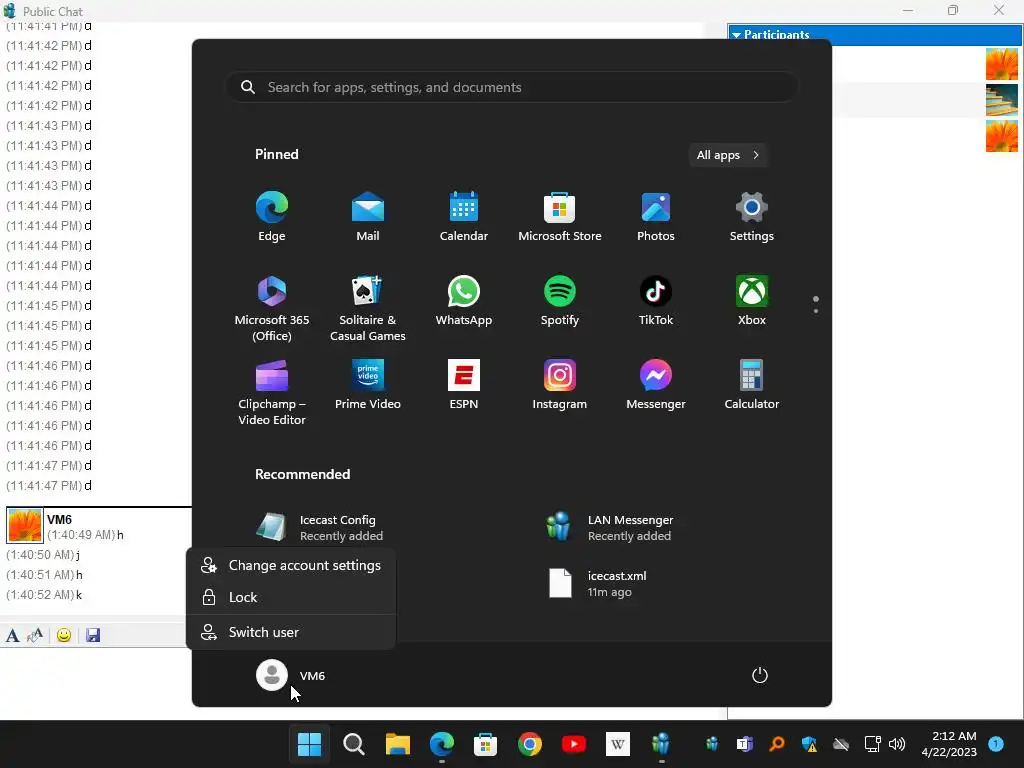
Task: Click the Start menu search field
Action: (x=512, y=88)
